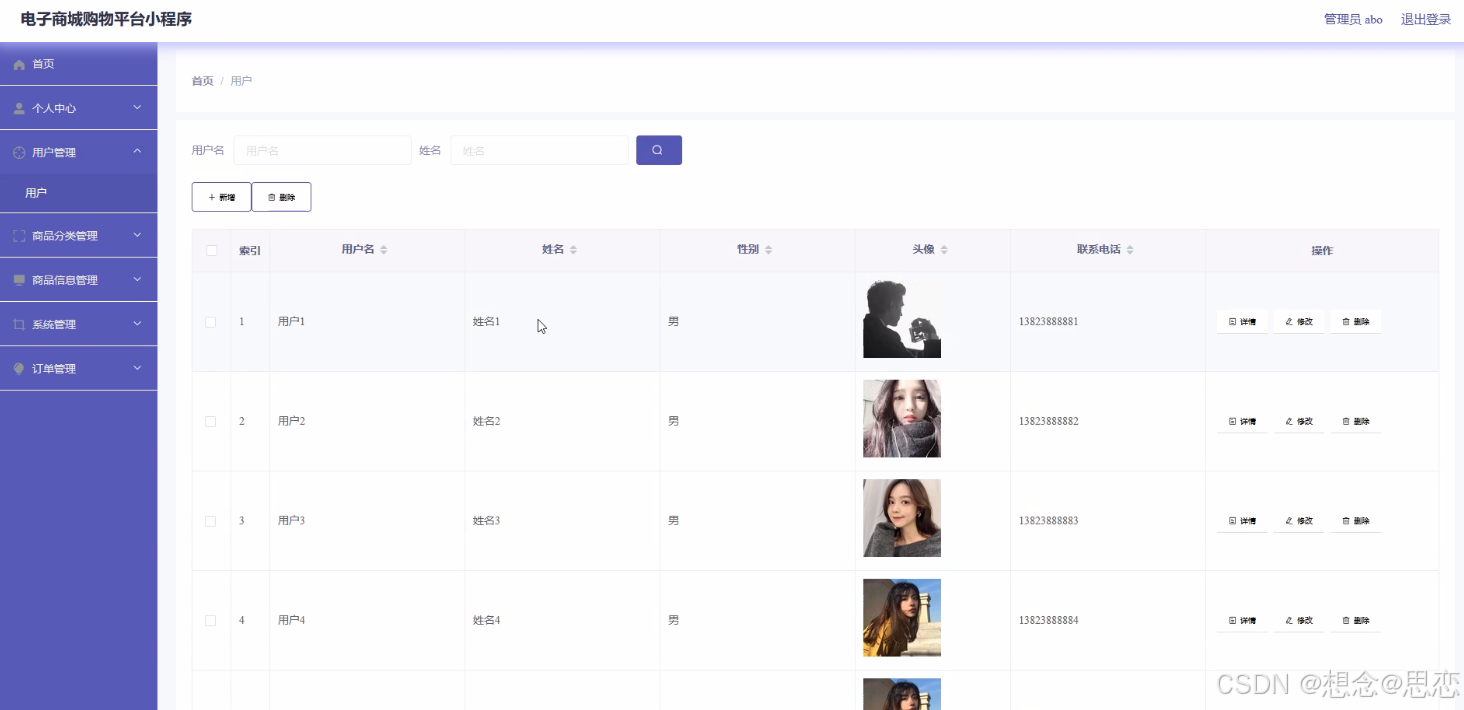This screenshot has height=710, width=1464.
Task: Focus the 用户名 search input
Action: tap(323, 150)
